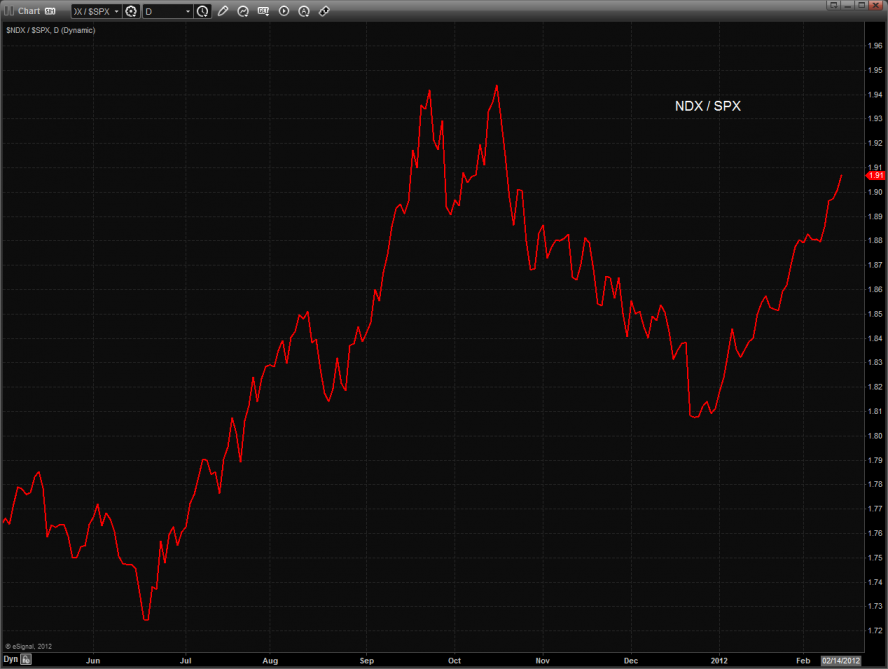The height and width of the screenshot is (669, 888).
Task: Click the Dec label on time axis
Action: (631, 661)
